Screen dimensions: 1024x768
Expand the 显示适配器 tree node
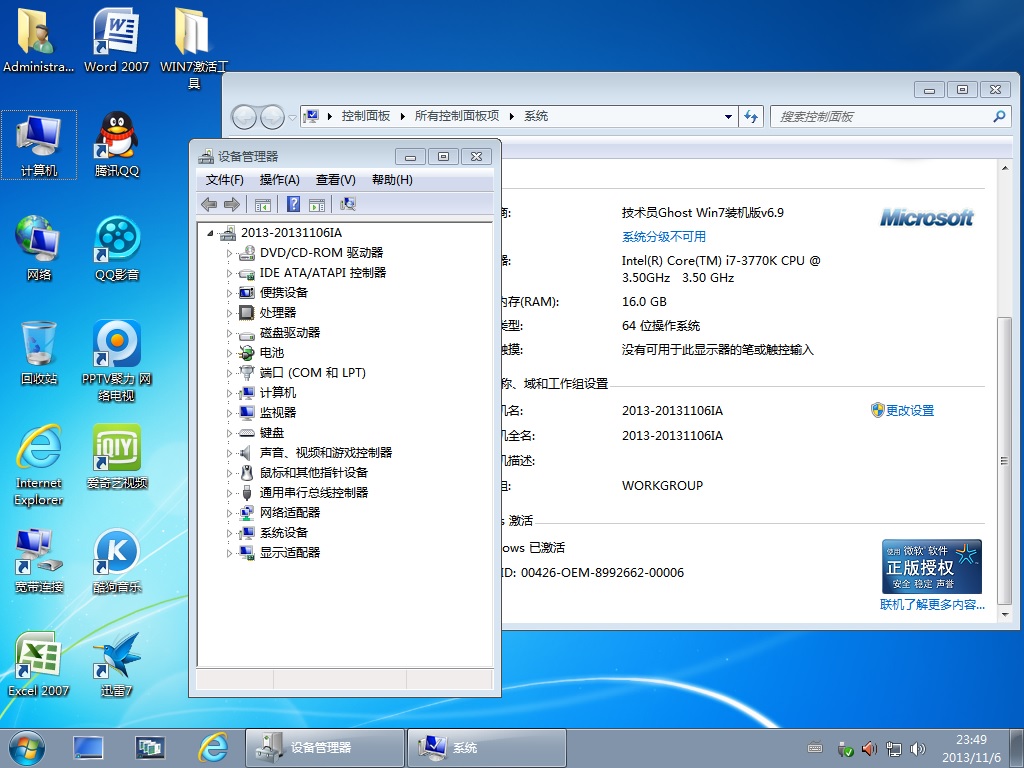pyautogui.click(x=229, y=553)
